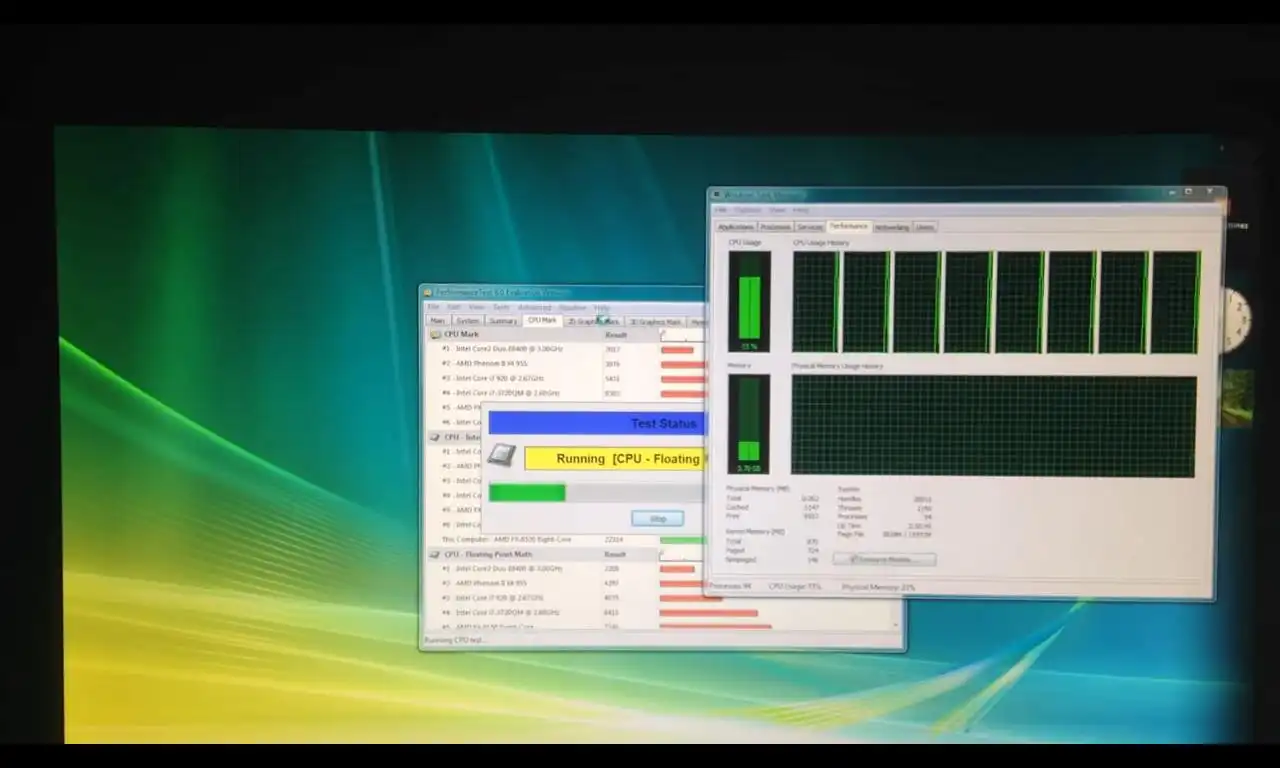This screenshot has width=1280, height=768.
Task: Click the first CPU Usage History core graph
Action: pos(815,301)
